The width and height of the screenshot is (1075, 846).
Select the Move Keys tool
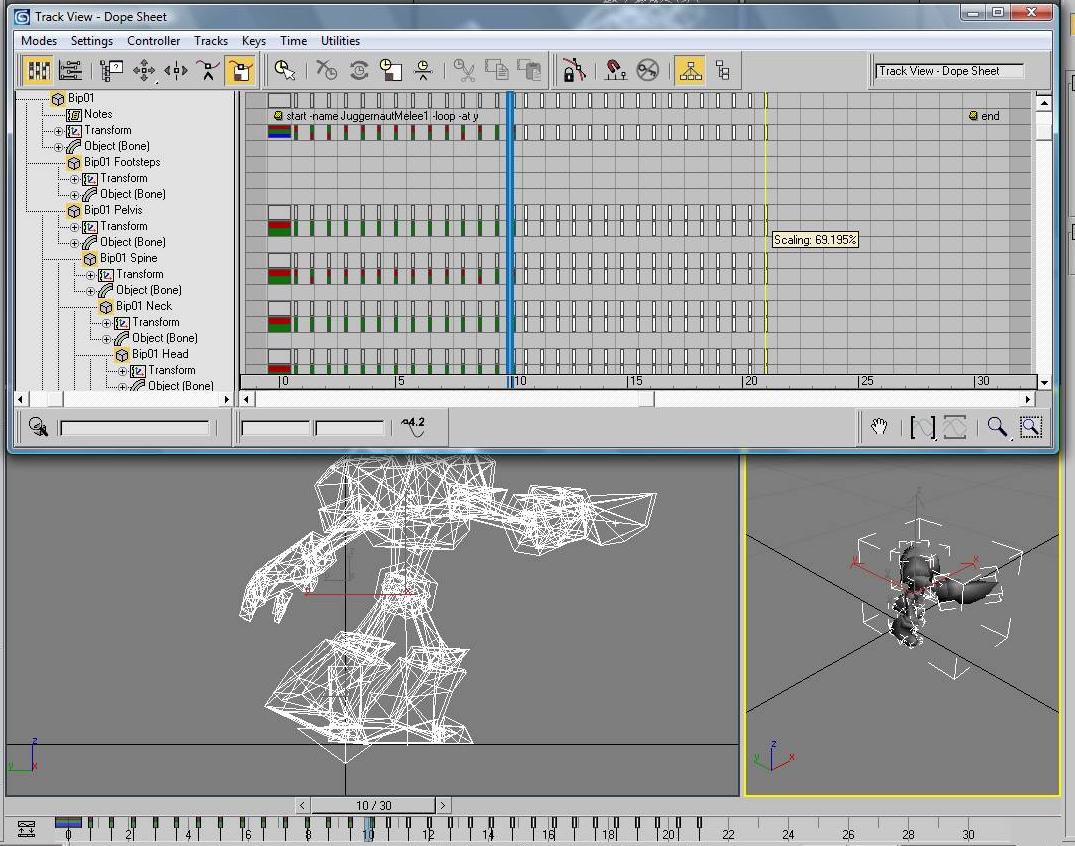(144, 70)
